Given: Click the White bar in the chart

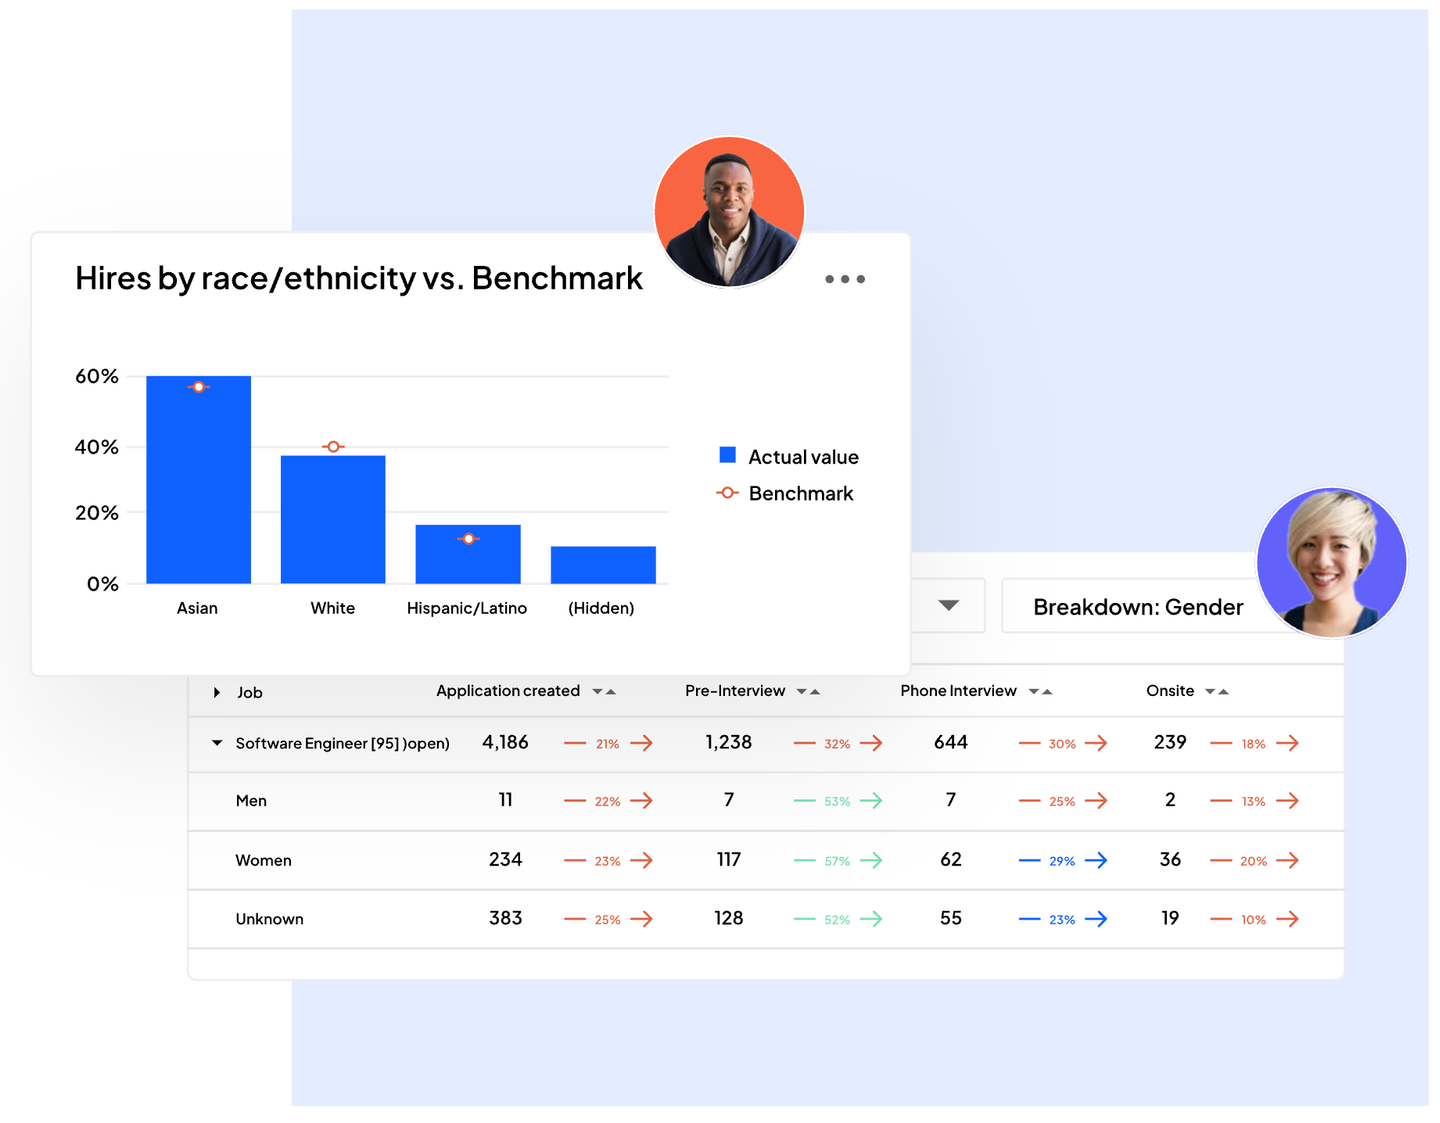Looking at the screenshot, I should pyautogui.click(x=333, y=520).
